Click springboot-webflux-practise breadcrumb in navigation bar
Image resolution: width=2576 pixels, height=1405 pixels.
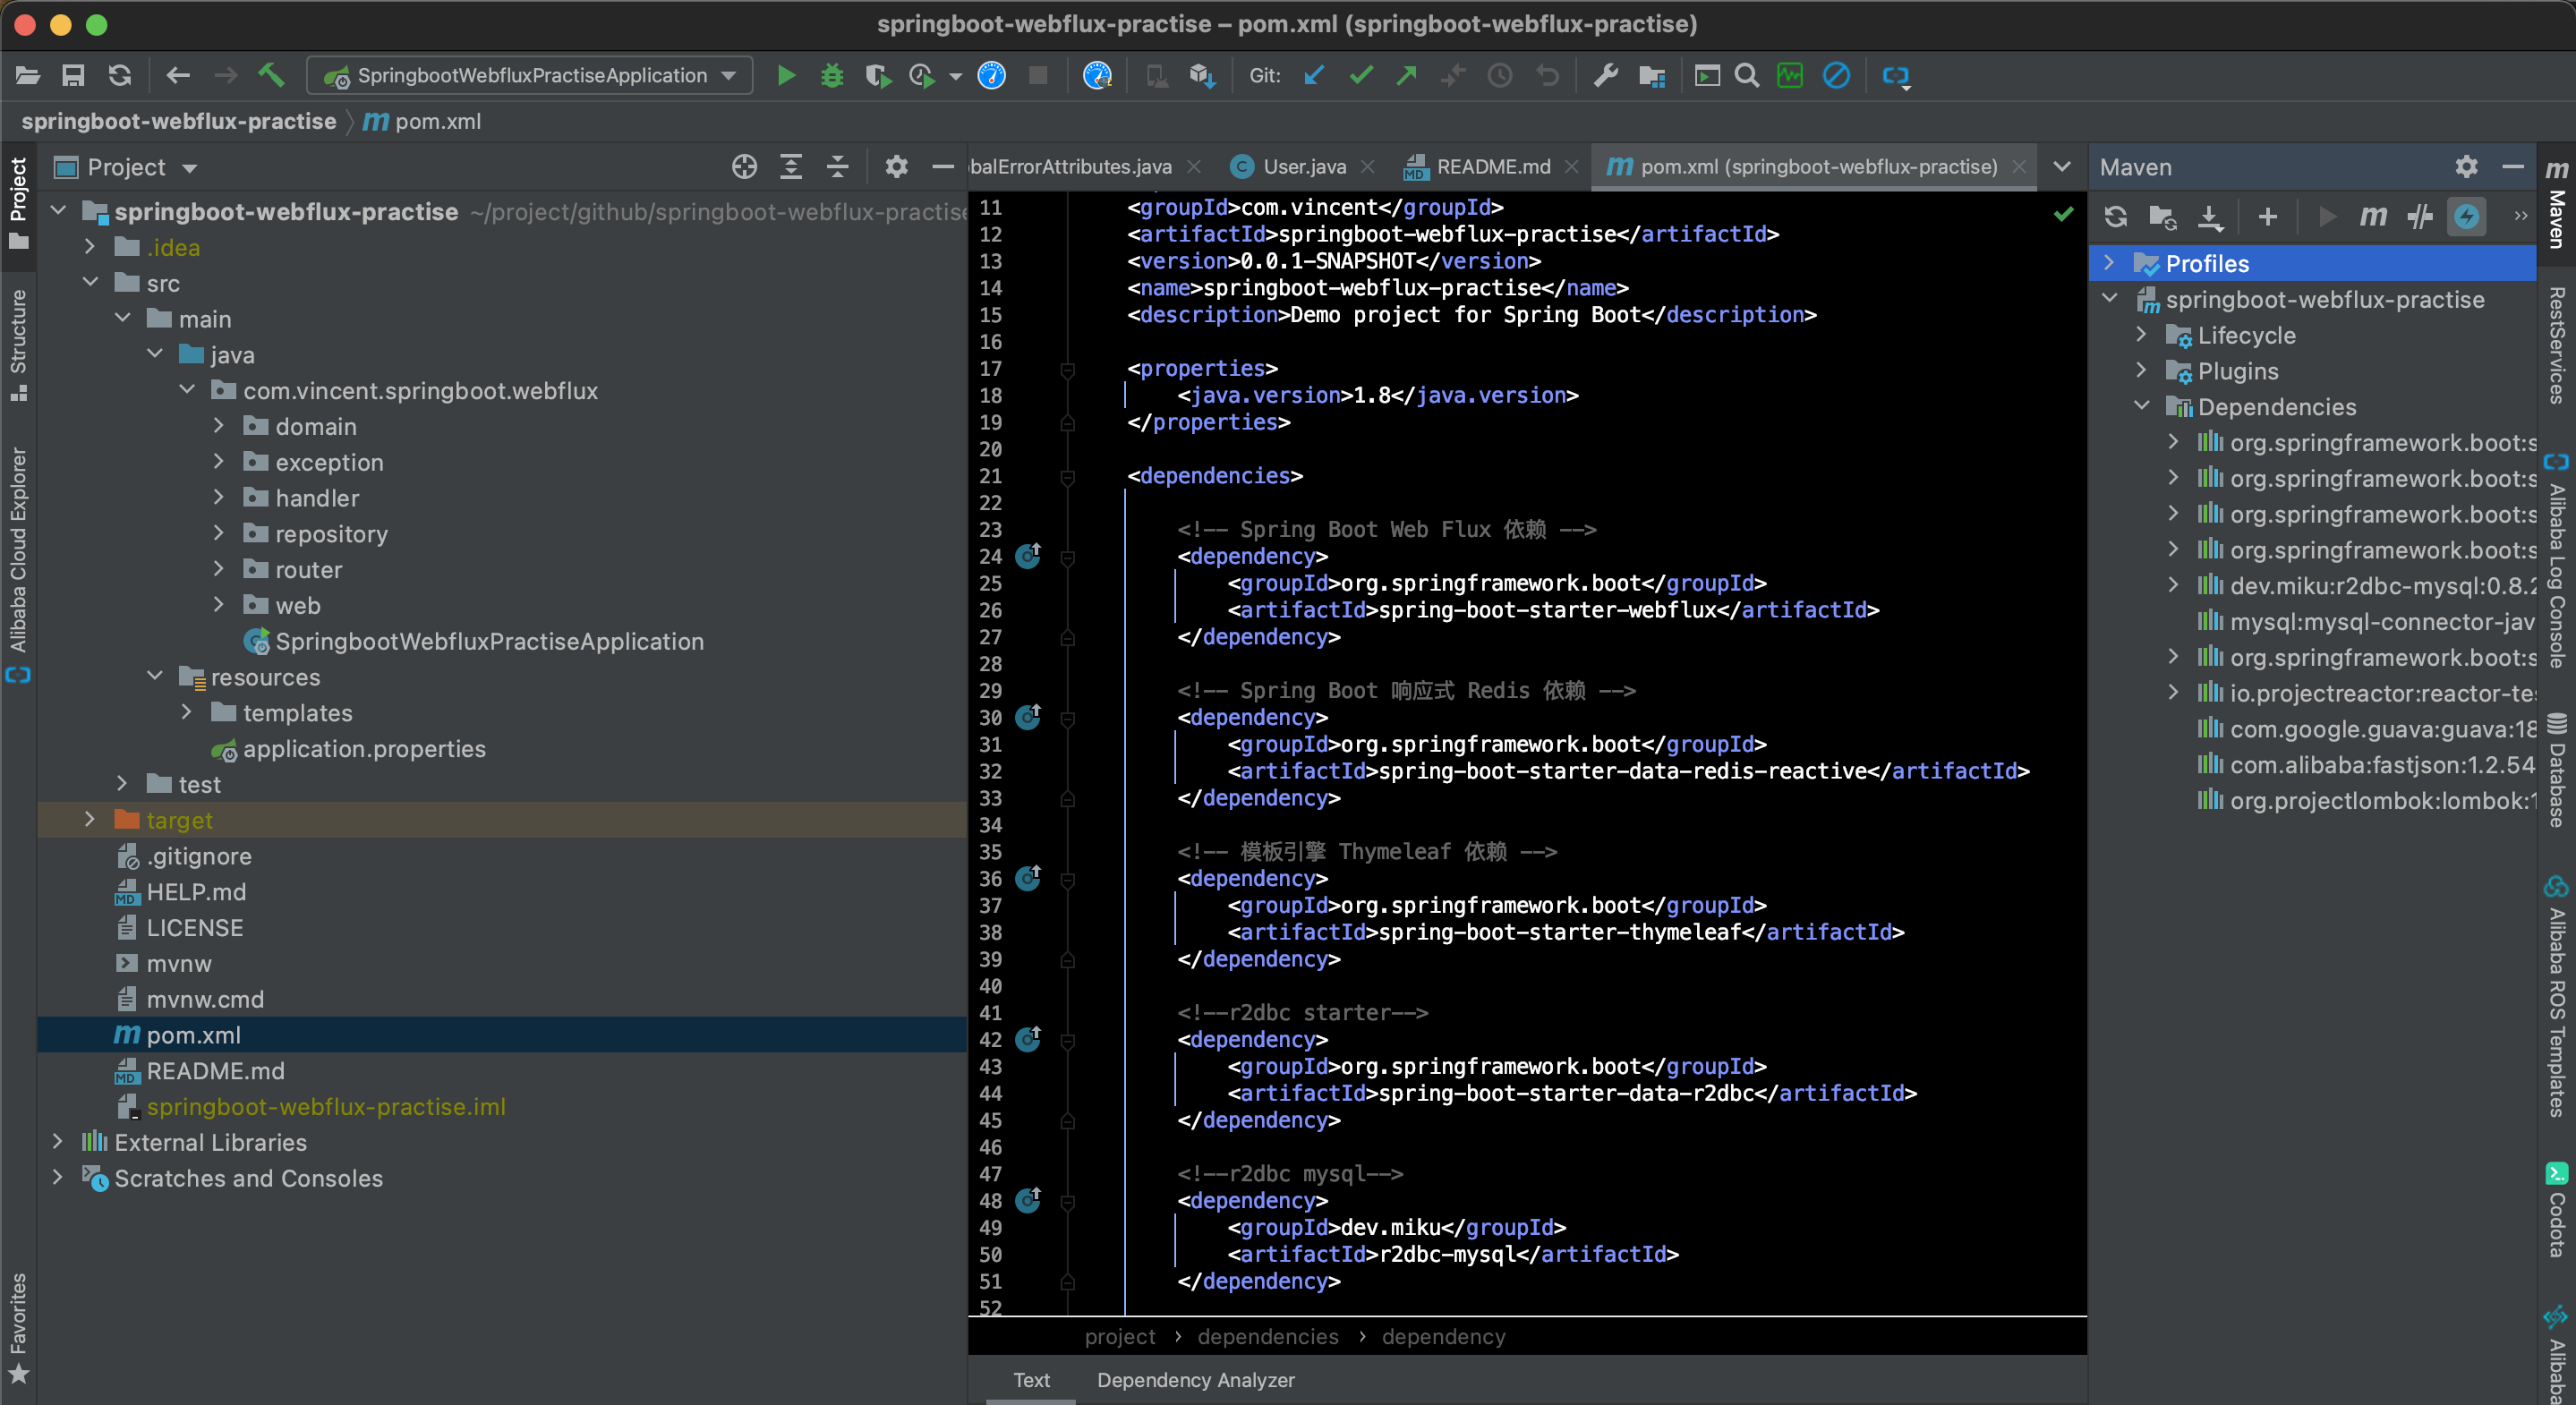[179, 121]
